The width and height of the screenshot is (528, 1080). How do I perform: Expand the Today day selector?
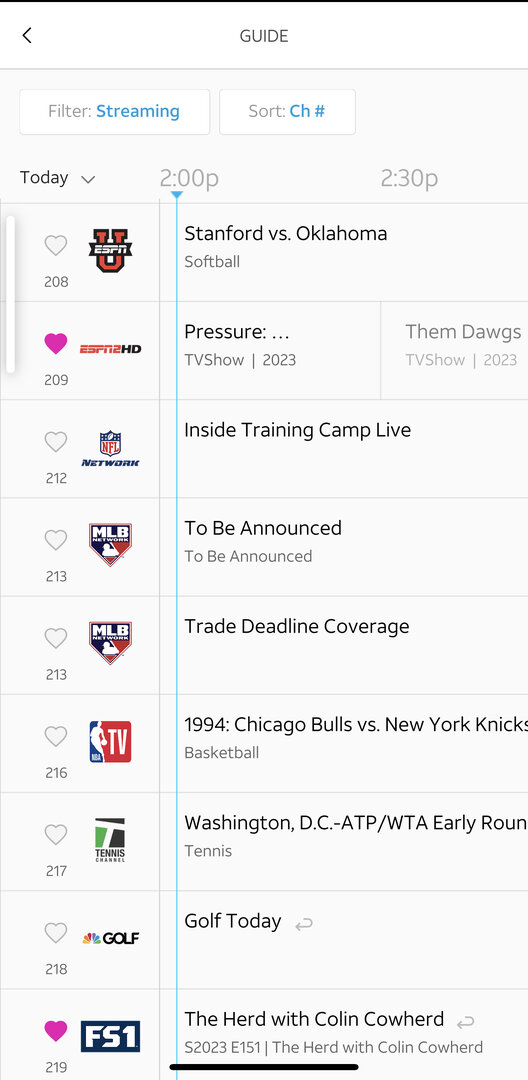[x=57, y=178]
